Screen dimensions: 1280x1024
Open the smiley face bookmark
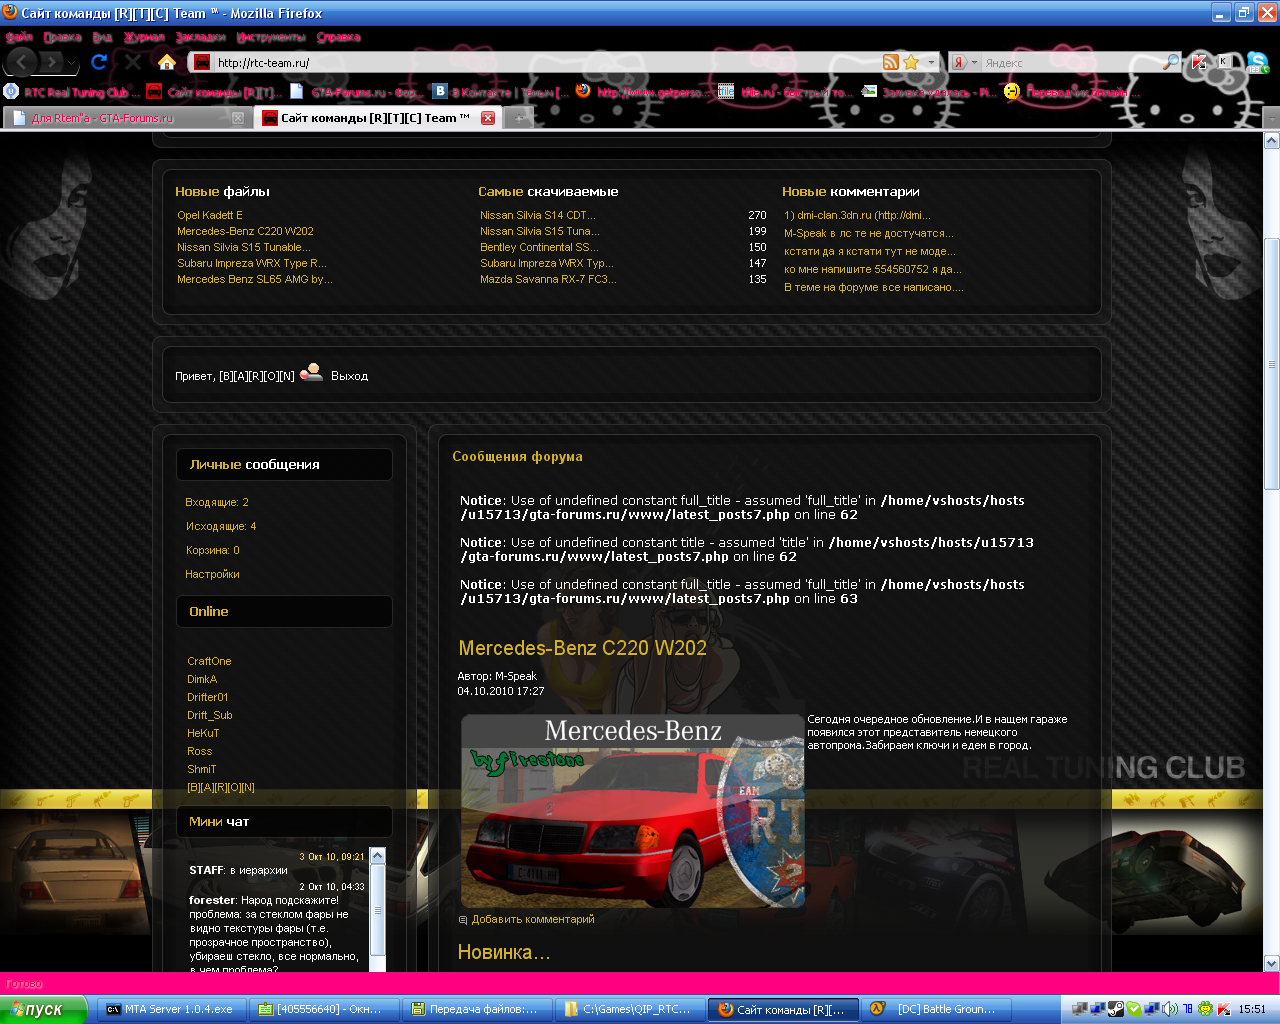tap(1012, 92)
